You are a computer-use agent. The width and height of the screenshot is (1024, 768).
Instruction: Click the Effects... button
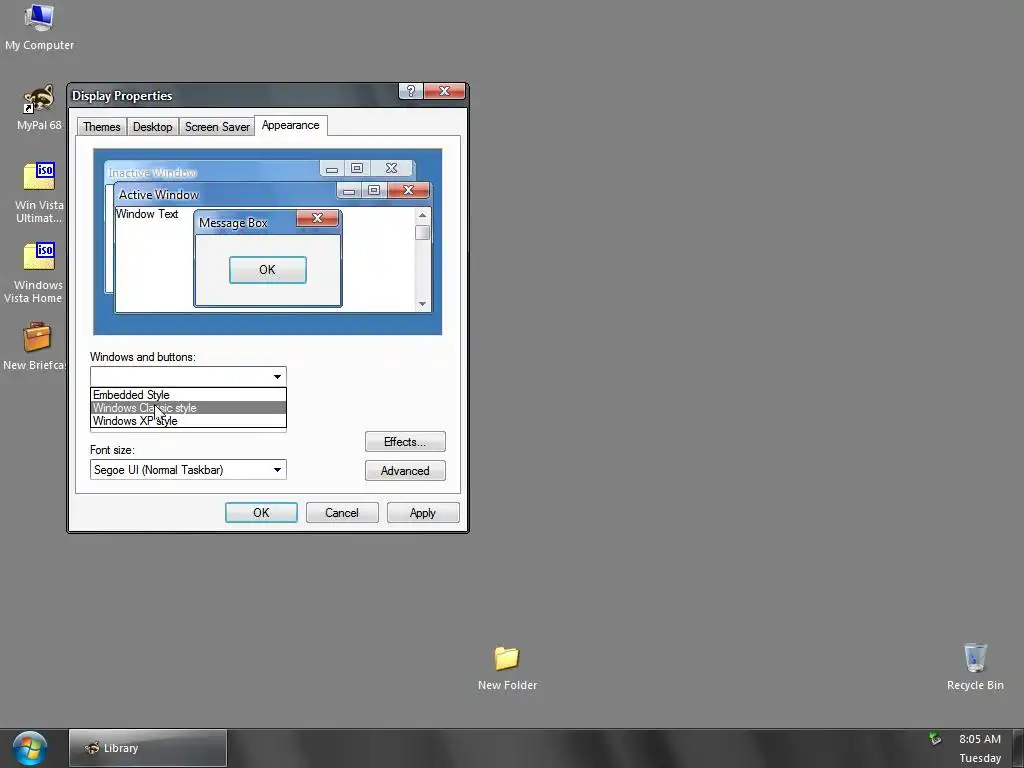(x=405, y=441)
